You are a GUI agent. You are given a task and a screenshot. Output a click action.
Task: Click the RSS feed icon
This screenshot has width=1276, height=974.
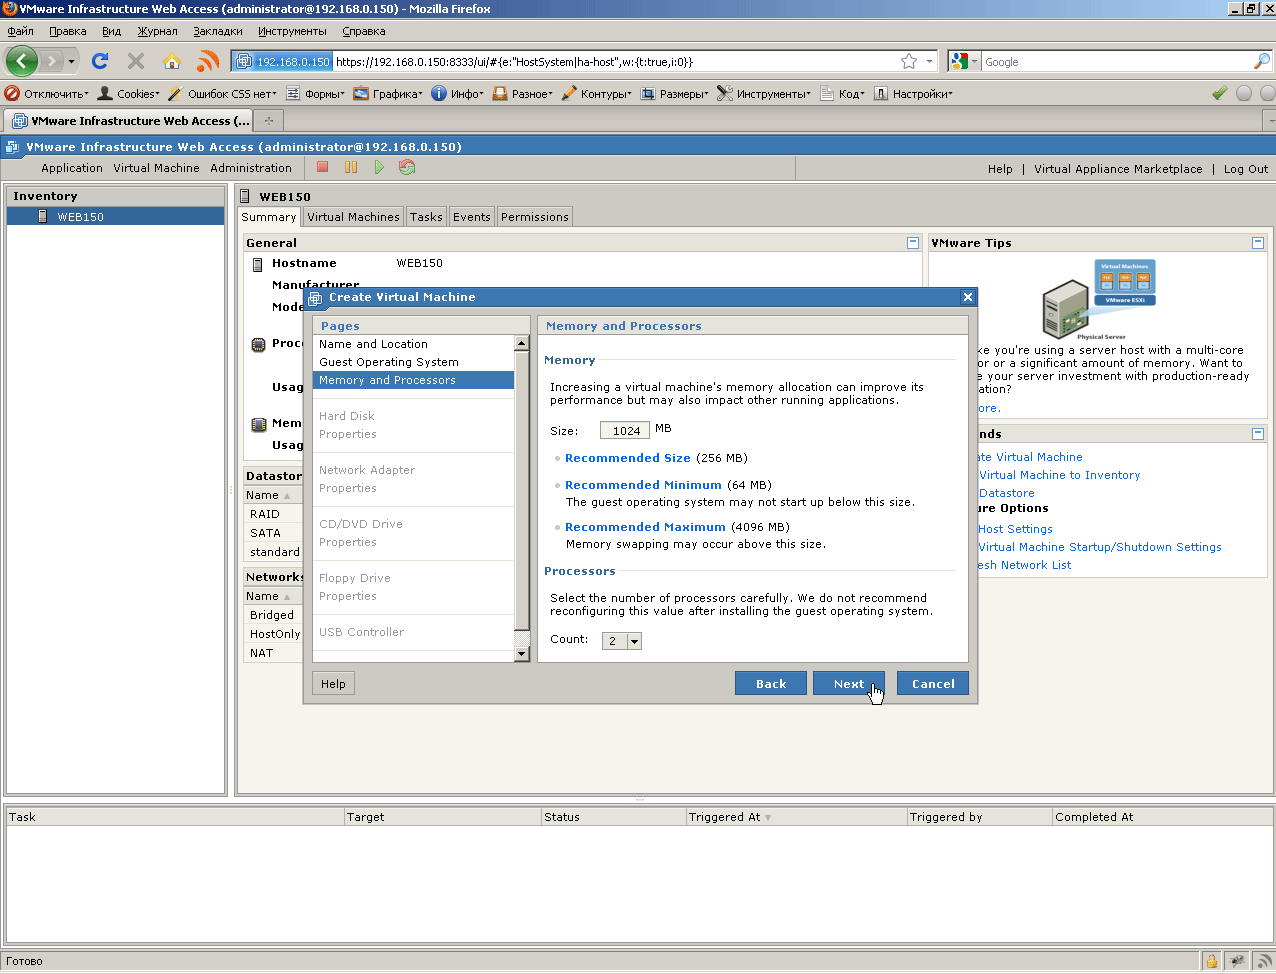[x=208, y=61]
